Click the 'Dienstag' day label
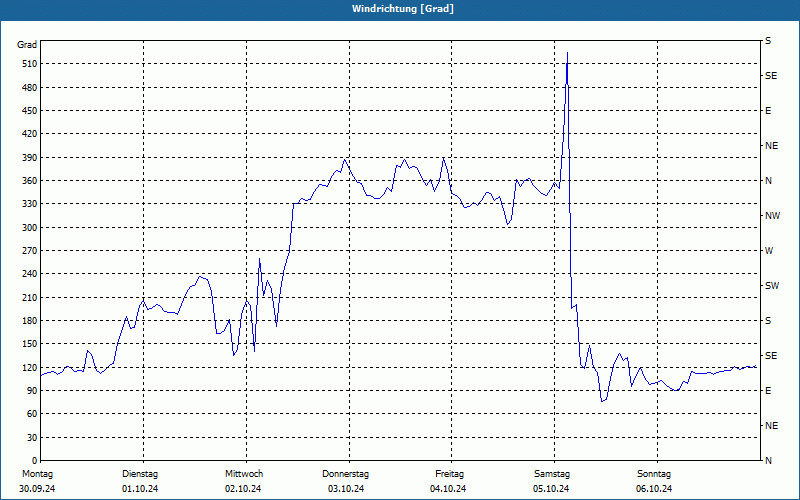 coord(140,474)
